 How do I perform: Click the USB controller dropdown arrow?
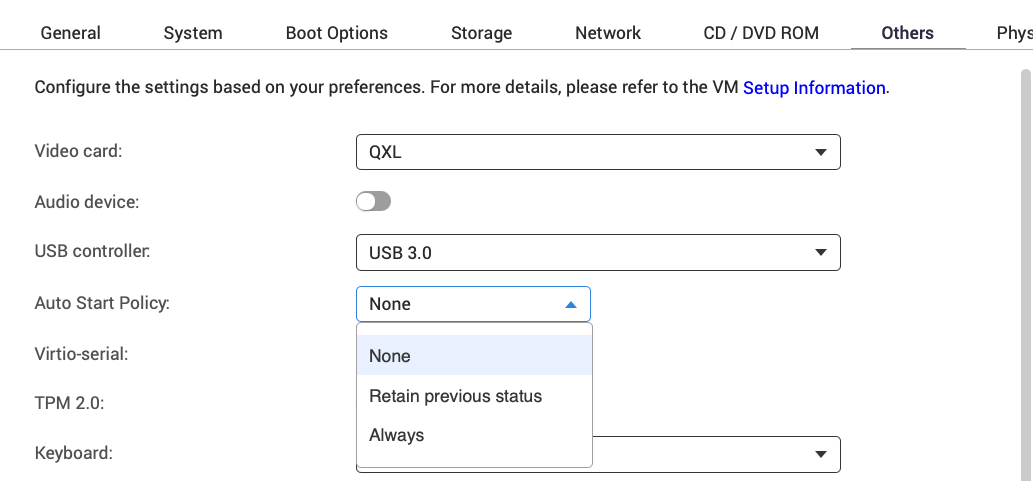(820, 253)
